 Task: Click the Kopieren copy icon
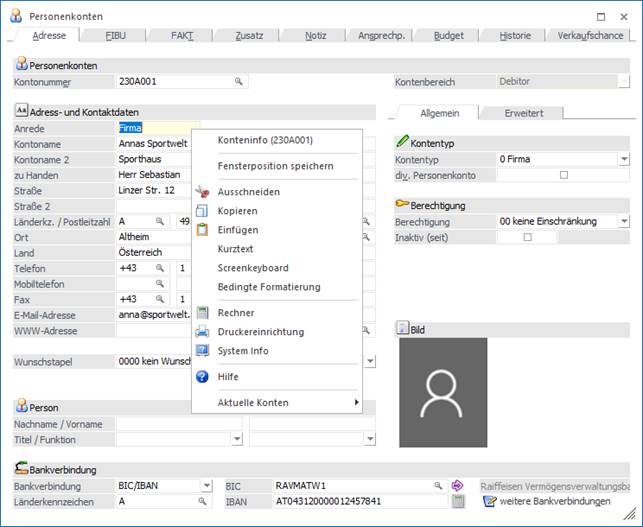pos(202,211)
